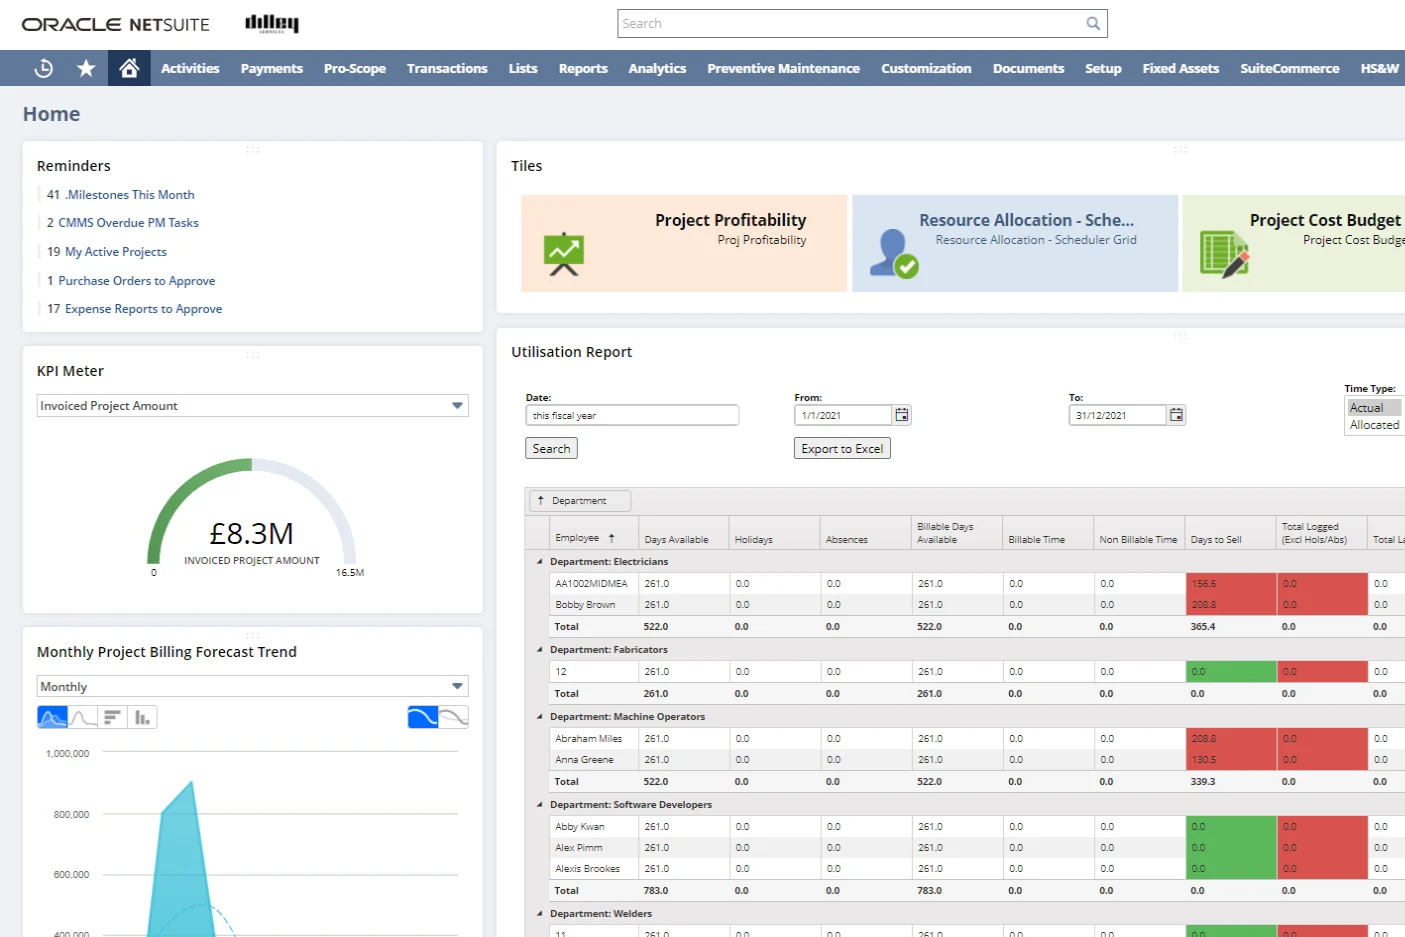Click the global Search input field
Image resolution: width=1405 pixels, height=937 pixels.
851,23
